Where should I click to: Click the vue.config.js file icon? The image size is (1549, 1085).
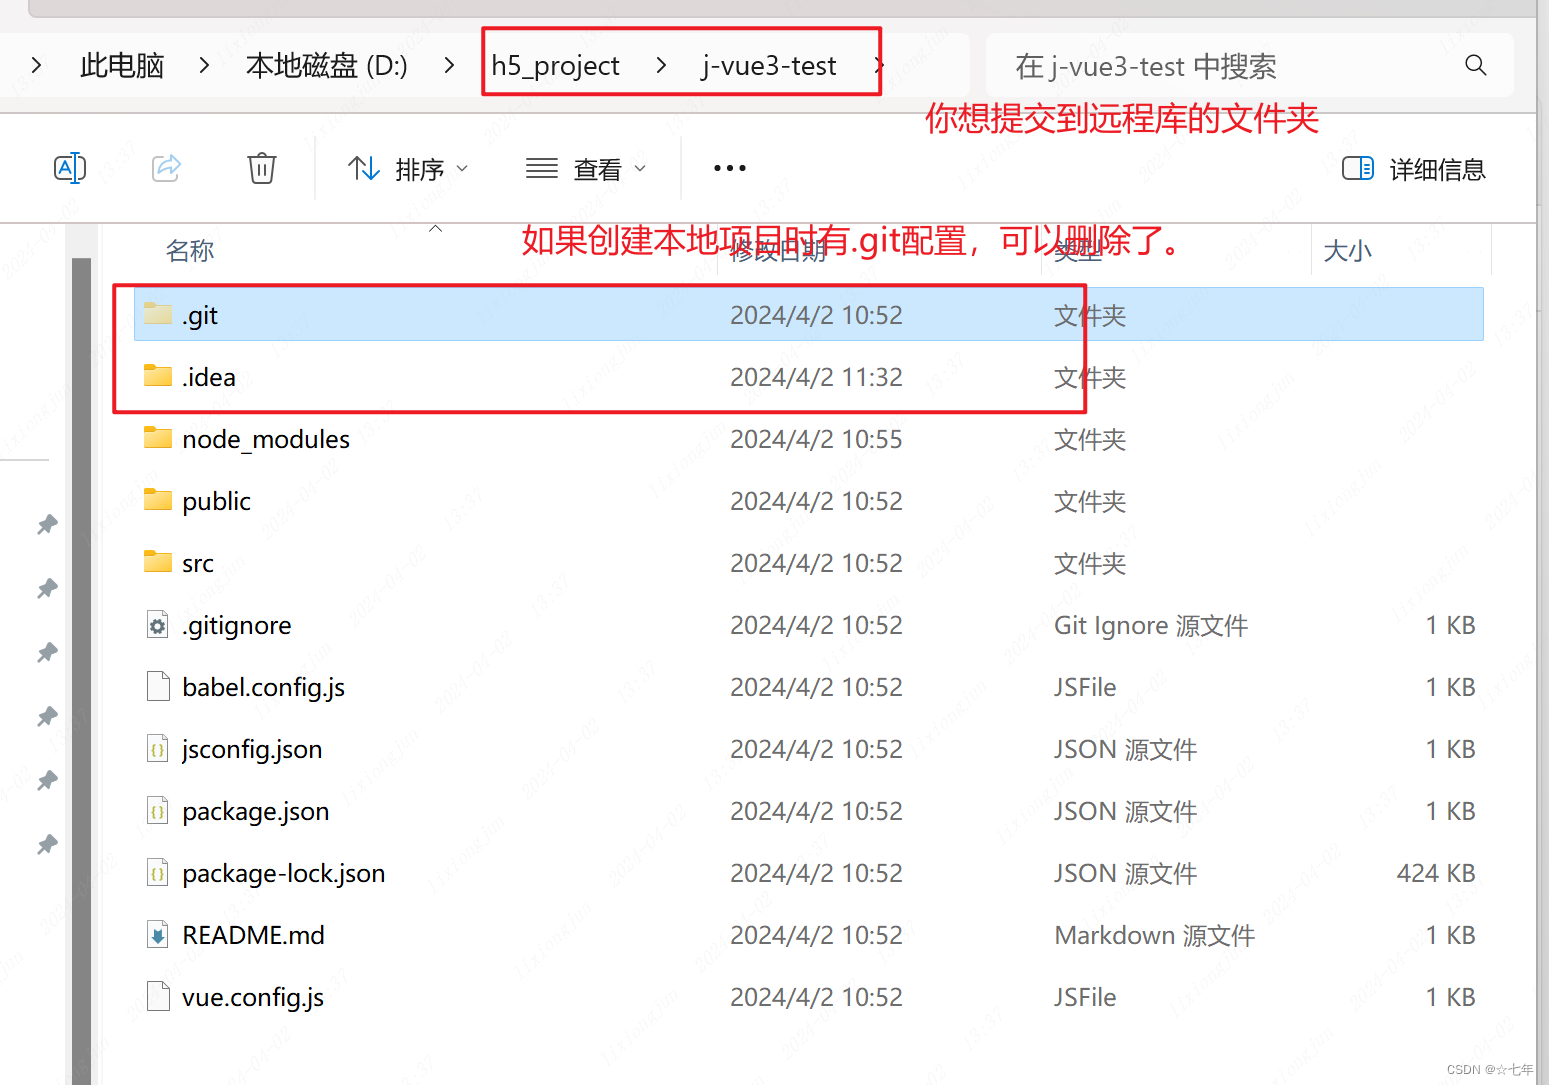158,997
